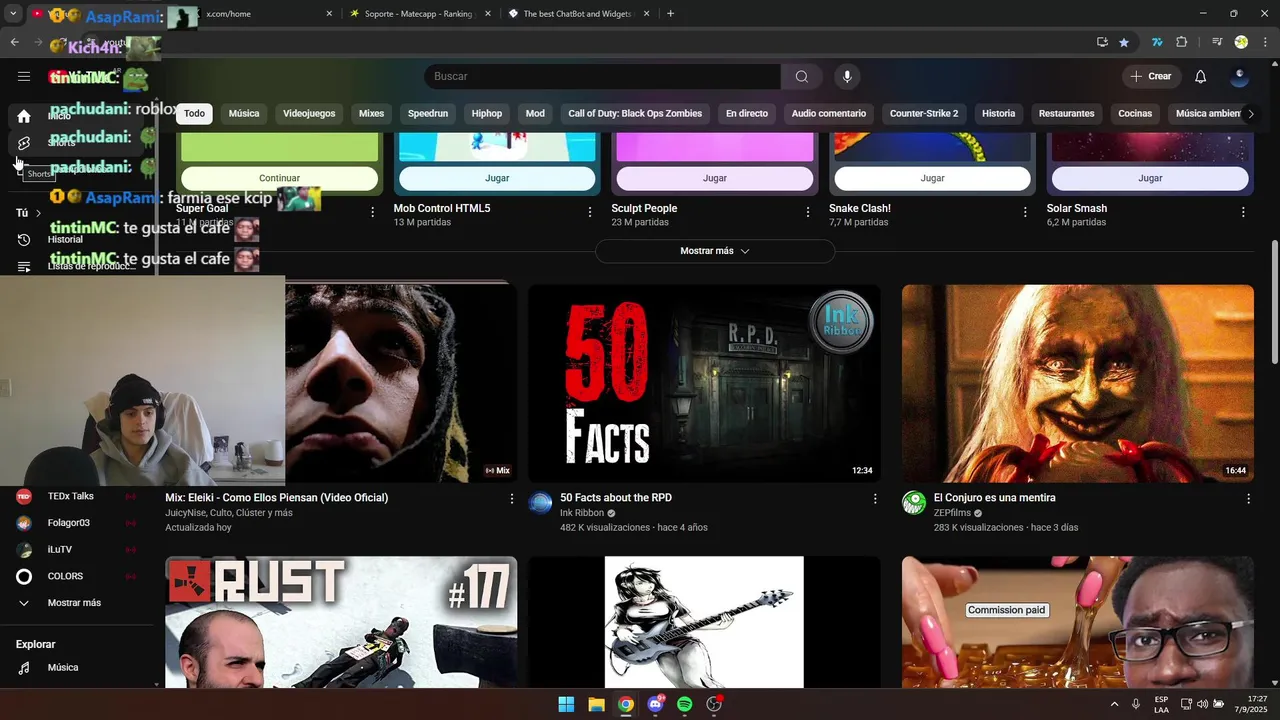Screen dimensions: 1280x720
Task: Click the search magnifier button
Action: [802, 77]
